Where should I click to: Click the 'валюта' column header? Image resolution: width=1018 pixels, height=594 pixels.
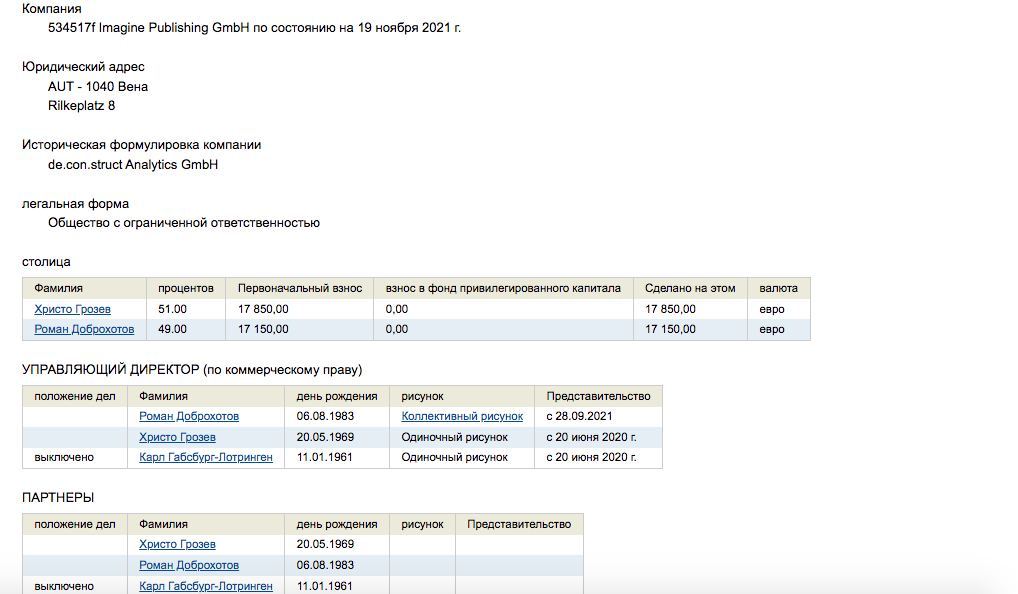[778, 288]
